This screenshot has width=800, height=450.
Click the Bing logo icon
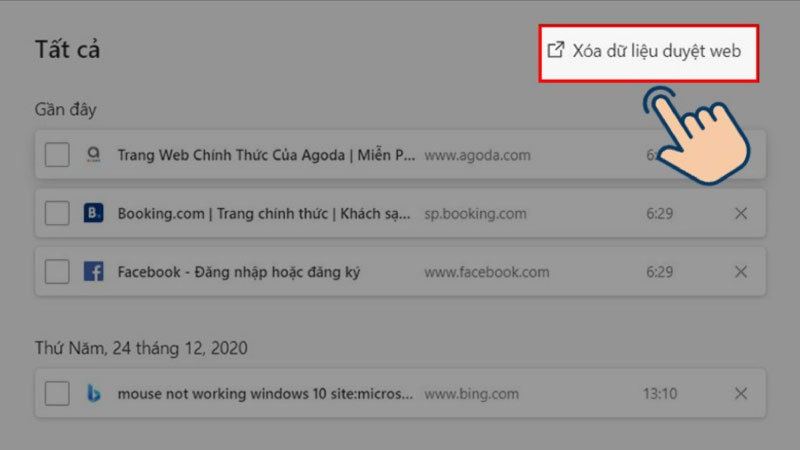point(94,393)
